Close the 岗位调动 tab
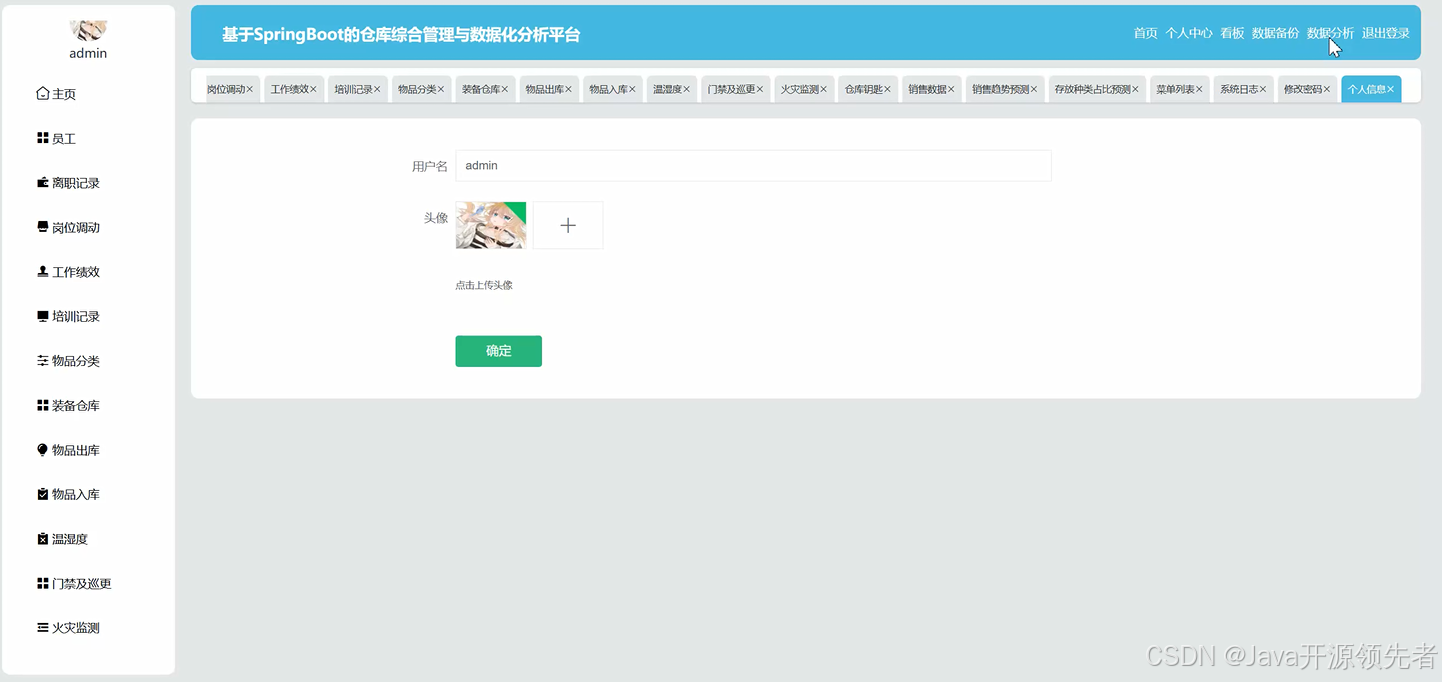 252,88
